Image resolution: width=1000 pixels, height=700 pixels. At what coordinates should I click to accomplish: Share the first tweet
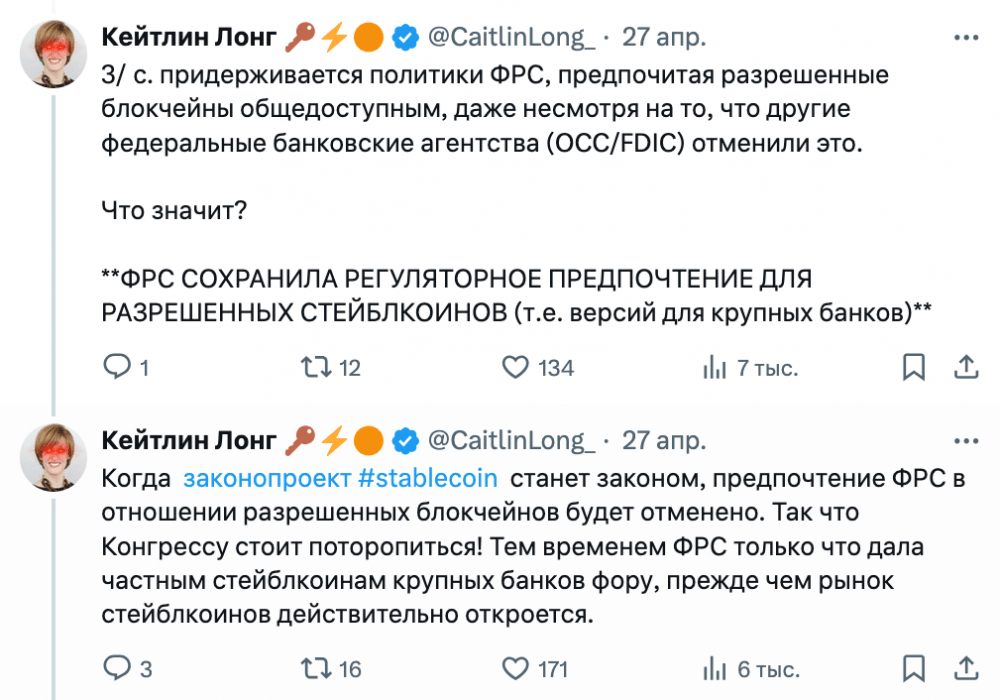point(965,368)
